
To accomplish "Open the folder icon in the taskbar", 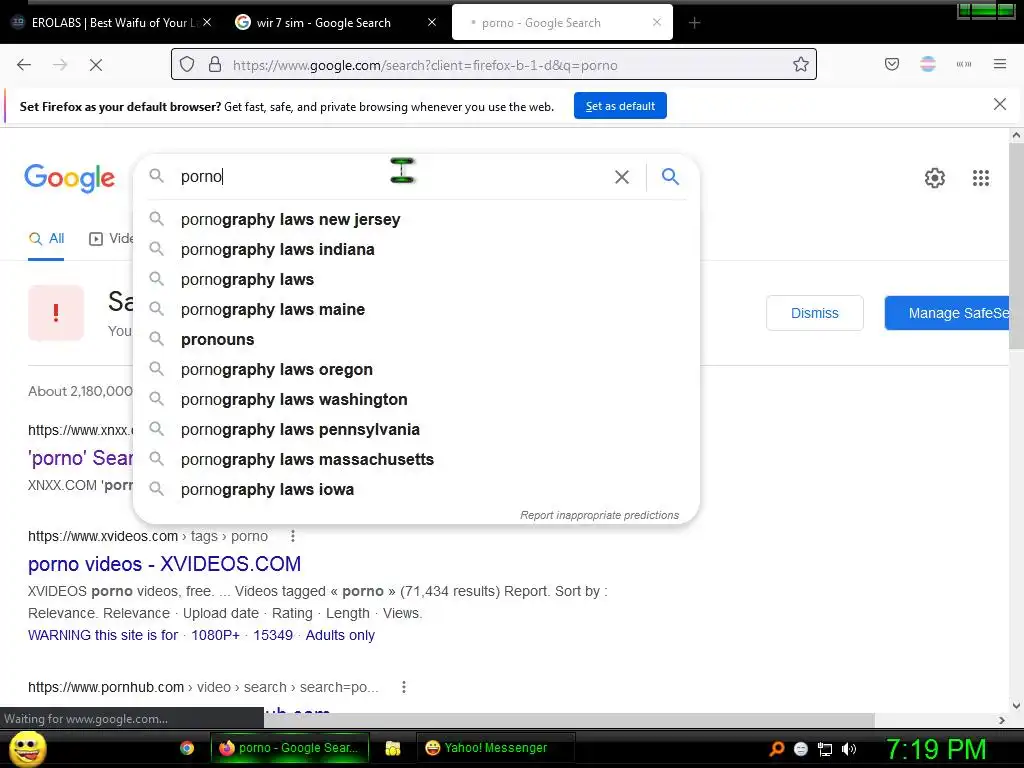I will click(x=392, y=748).
